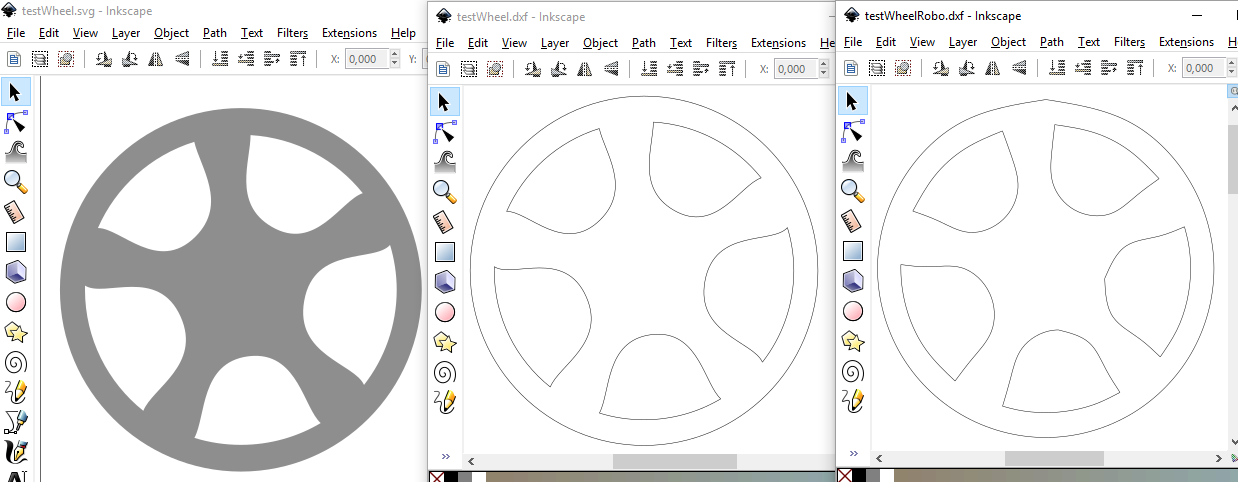Raise selection to top in testWheel.dxf toolbar
The width and height of the screenshot is (1238, 482).
click(x=728, y=69)
